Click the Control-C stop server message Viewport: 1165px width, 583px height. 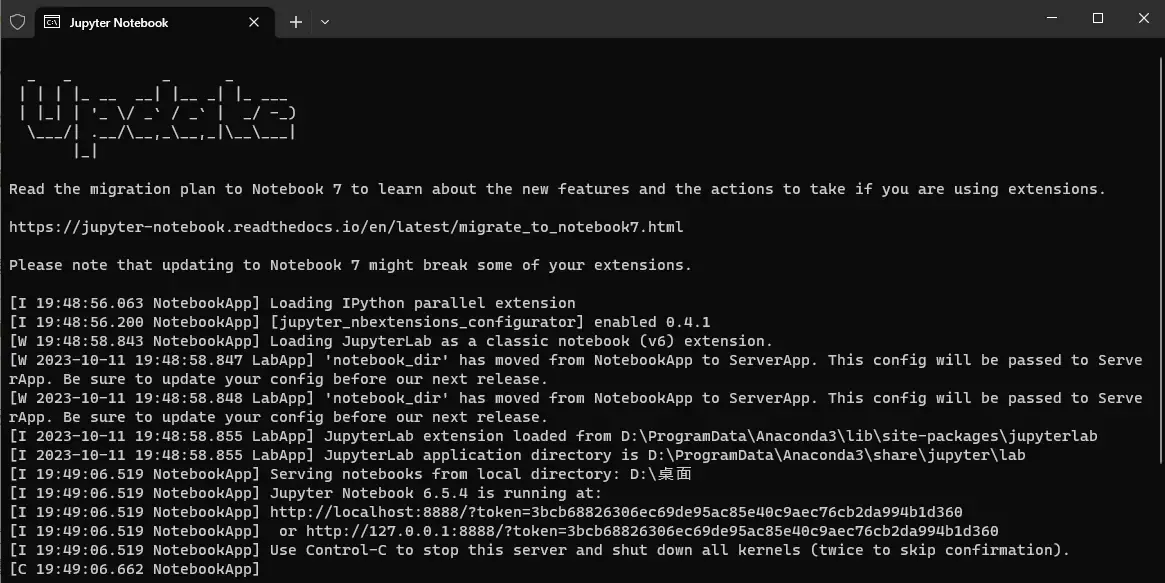pos(669,550)
